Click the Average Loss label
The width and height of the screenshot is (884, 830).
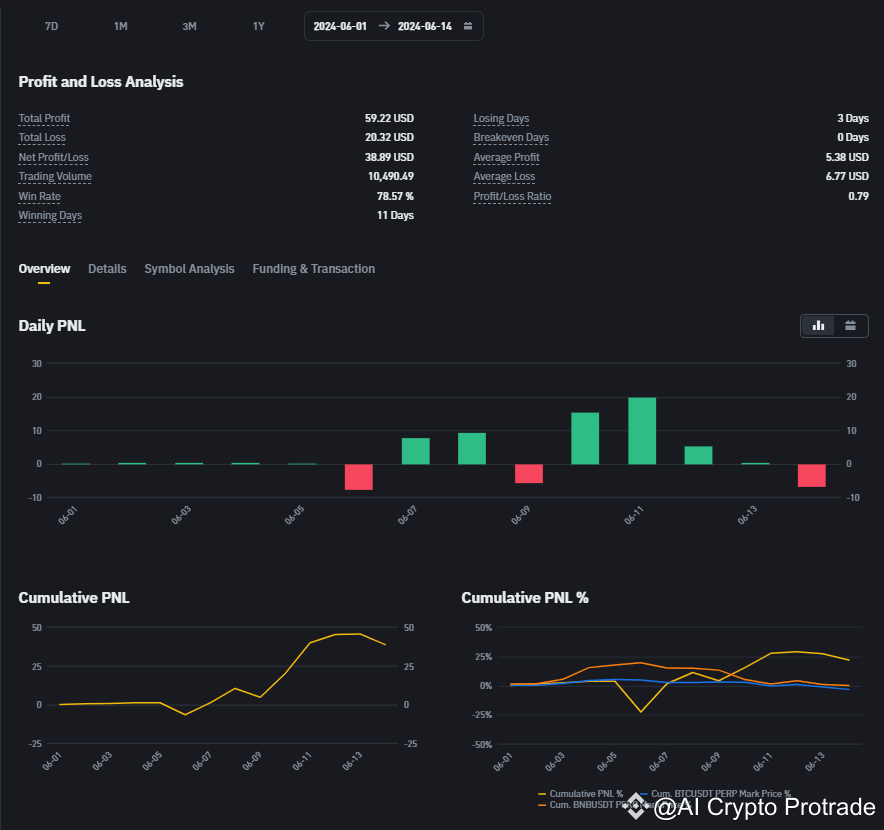[x=504, y=176]
